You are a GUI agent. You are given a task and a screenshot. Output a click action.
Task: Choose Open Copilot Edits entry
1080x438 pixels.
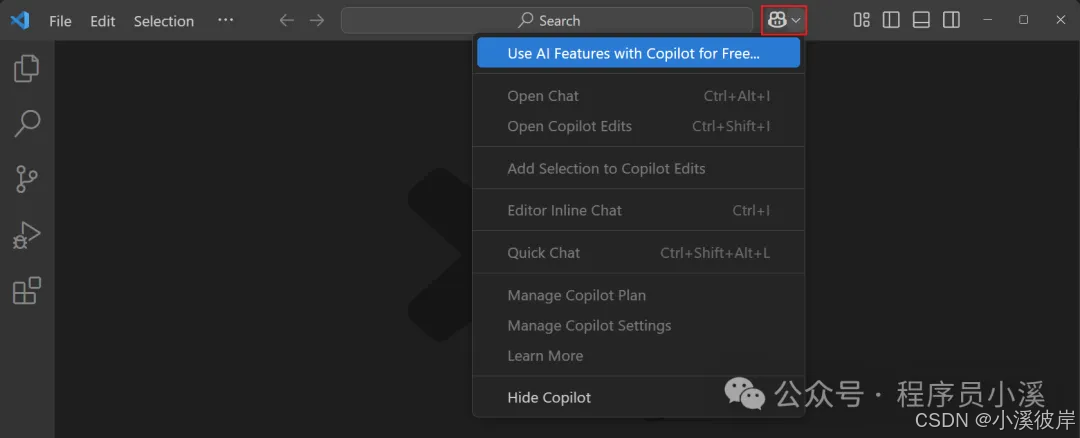(x=638, y=126)
